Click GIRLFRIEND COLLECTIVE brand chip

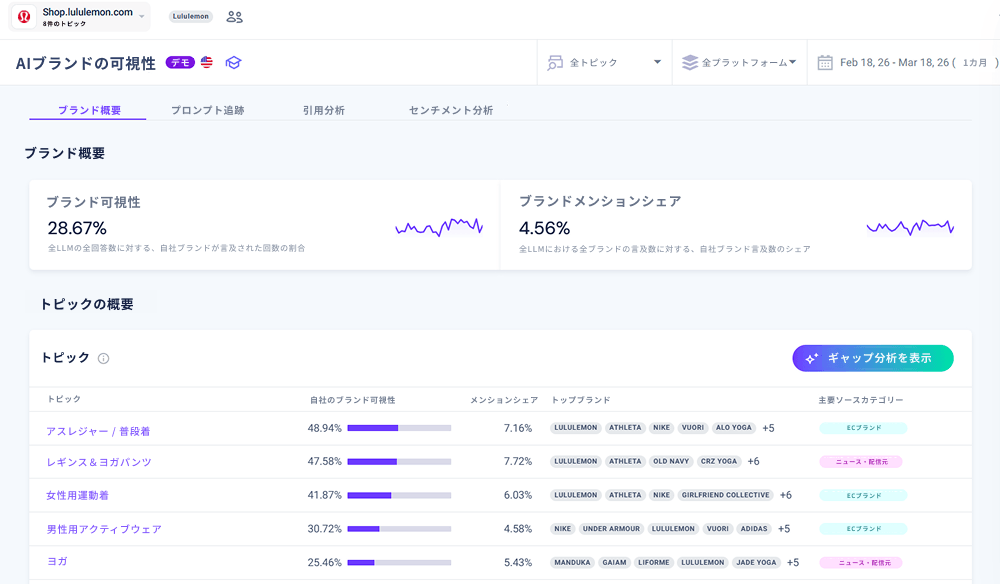tap(725, 495)
